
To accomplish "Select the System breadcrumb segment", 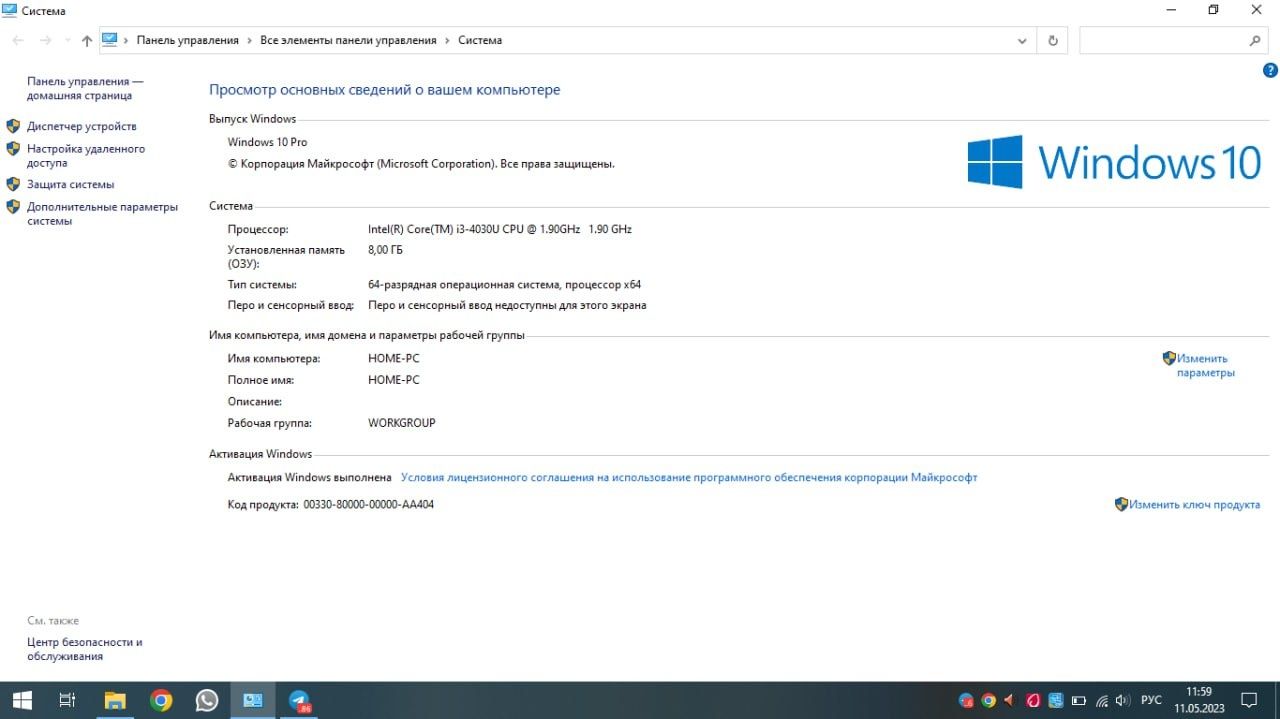I will click(x=480, y=41).
